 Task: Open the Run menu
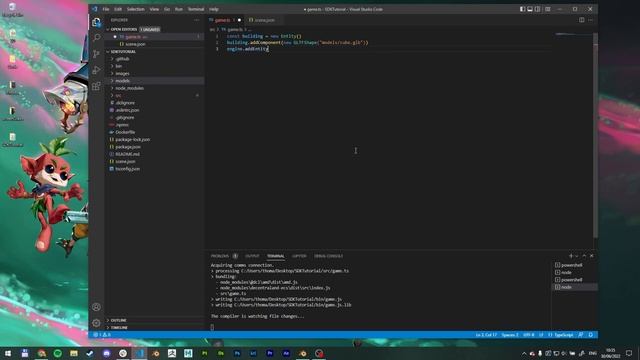coord(179,9)
